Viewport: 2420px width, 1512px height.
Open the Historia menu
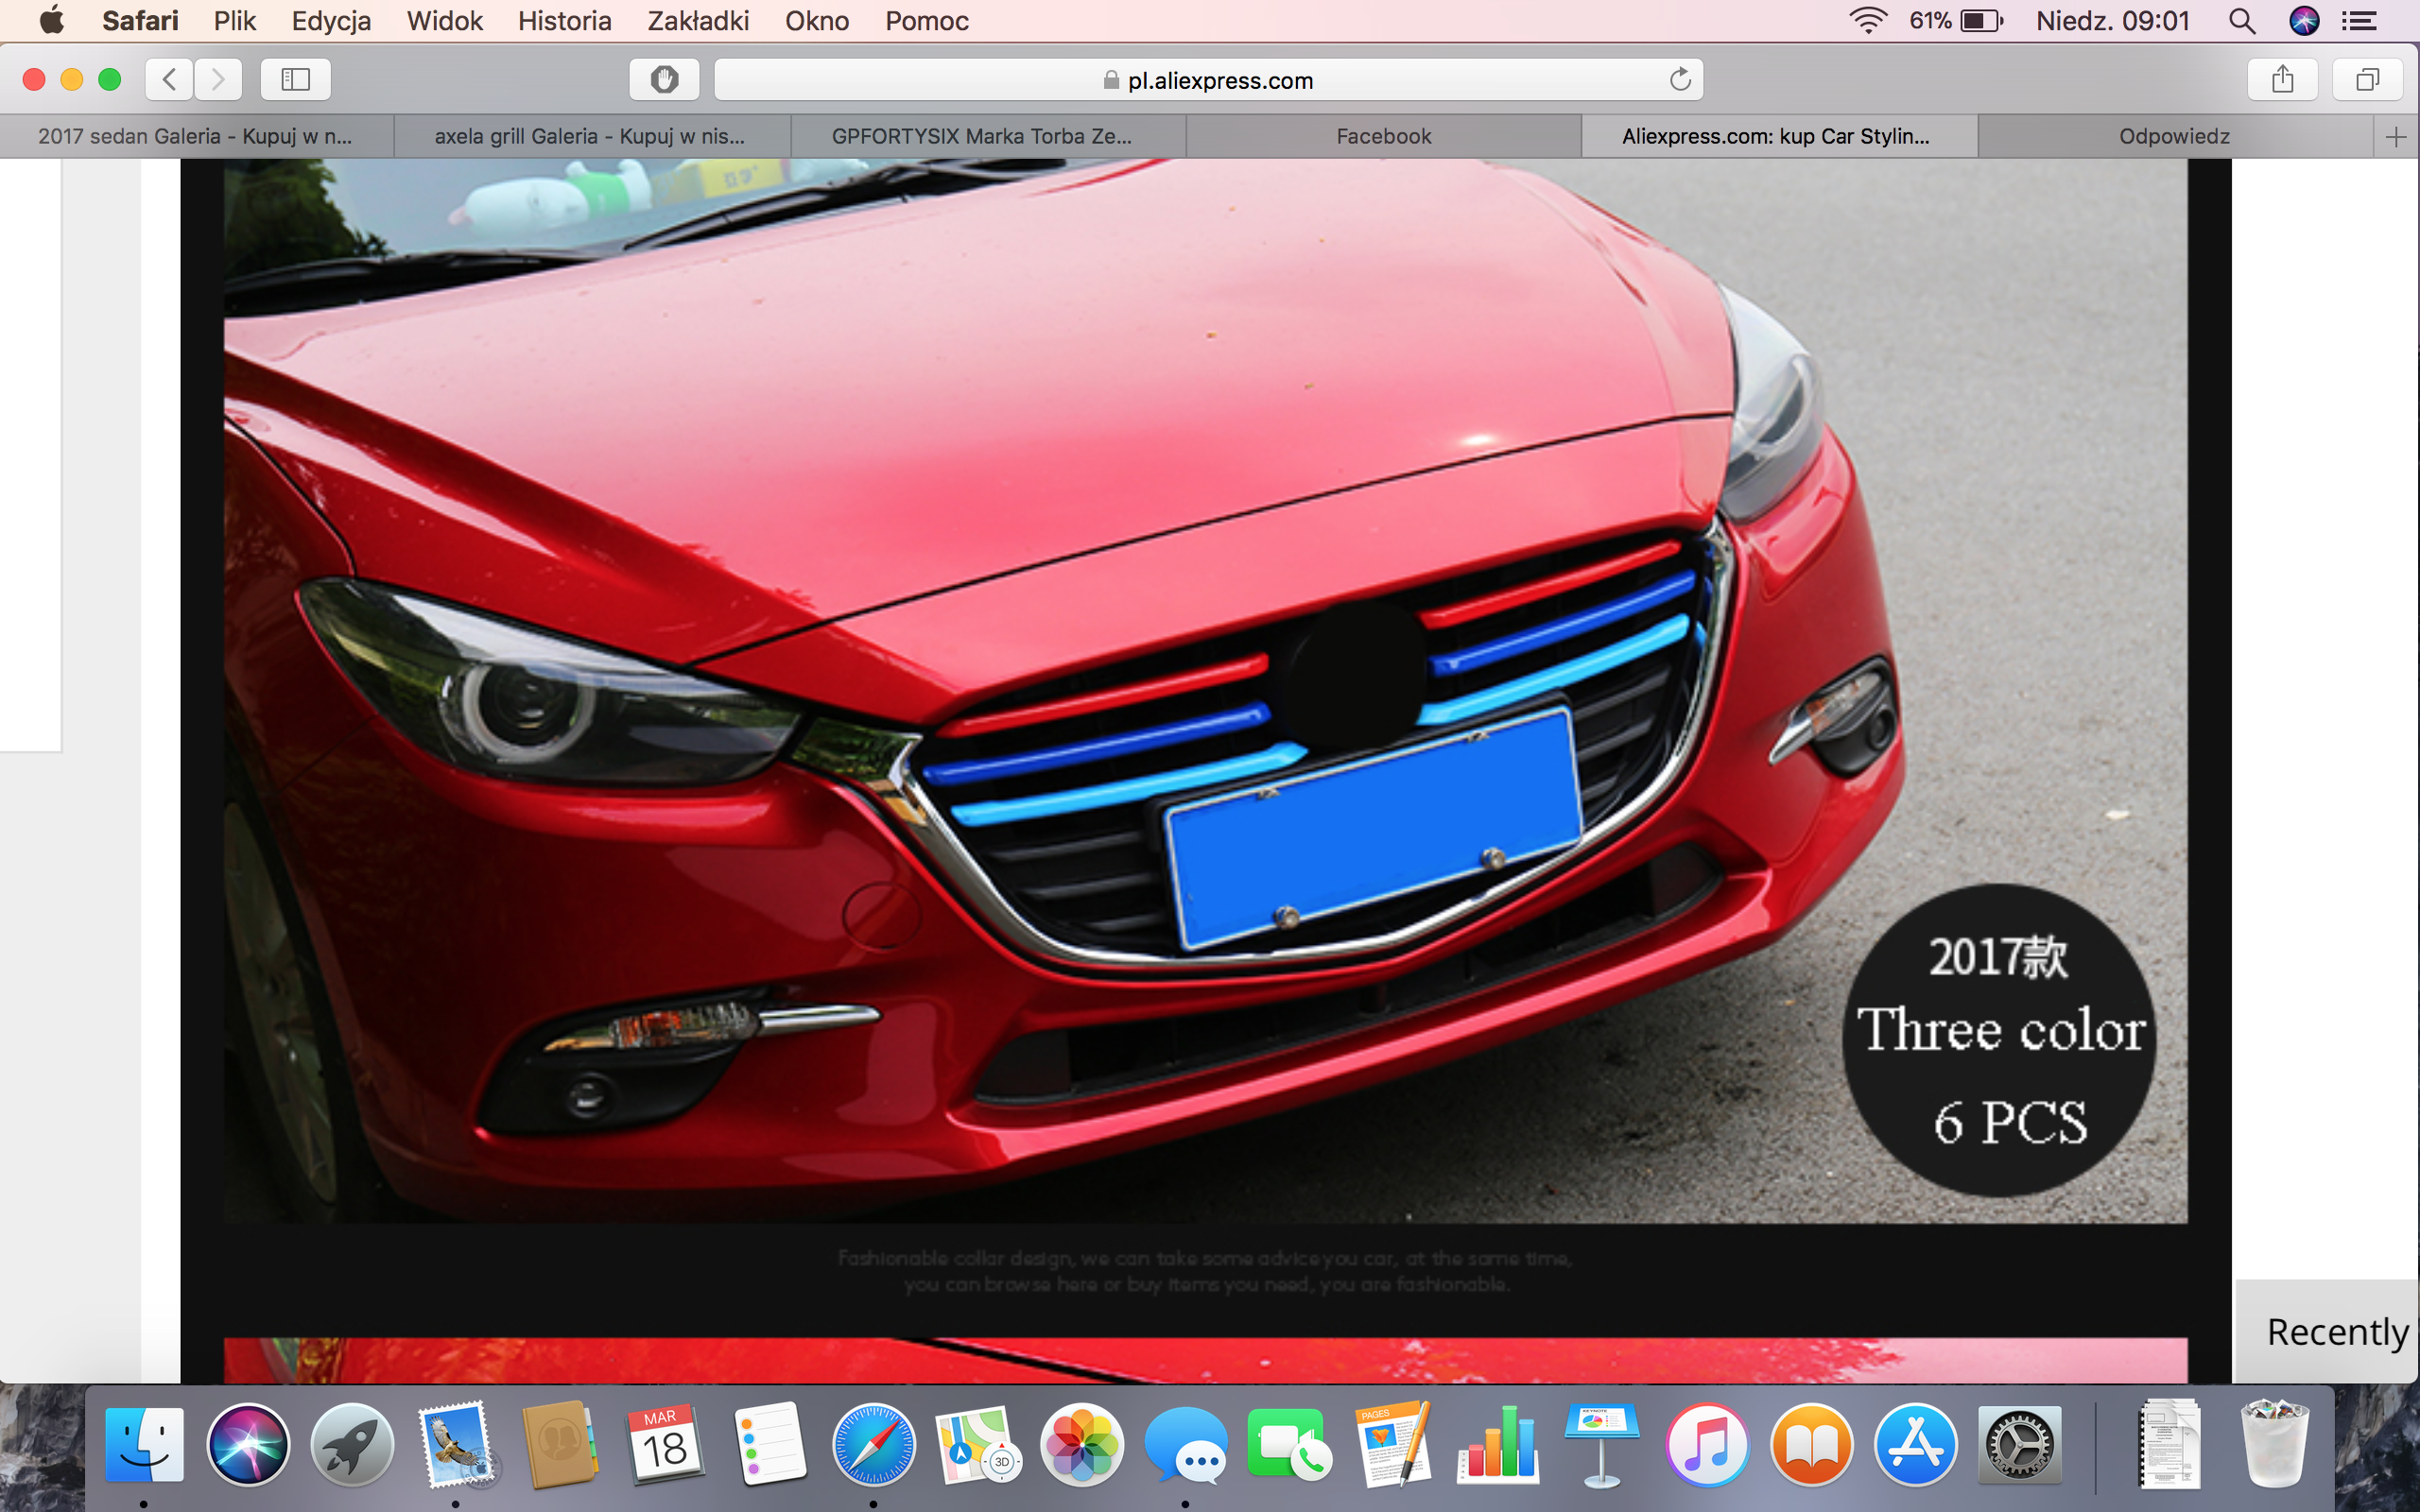(x=564, y=21)
